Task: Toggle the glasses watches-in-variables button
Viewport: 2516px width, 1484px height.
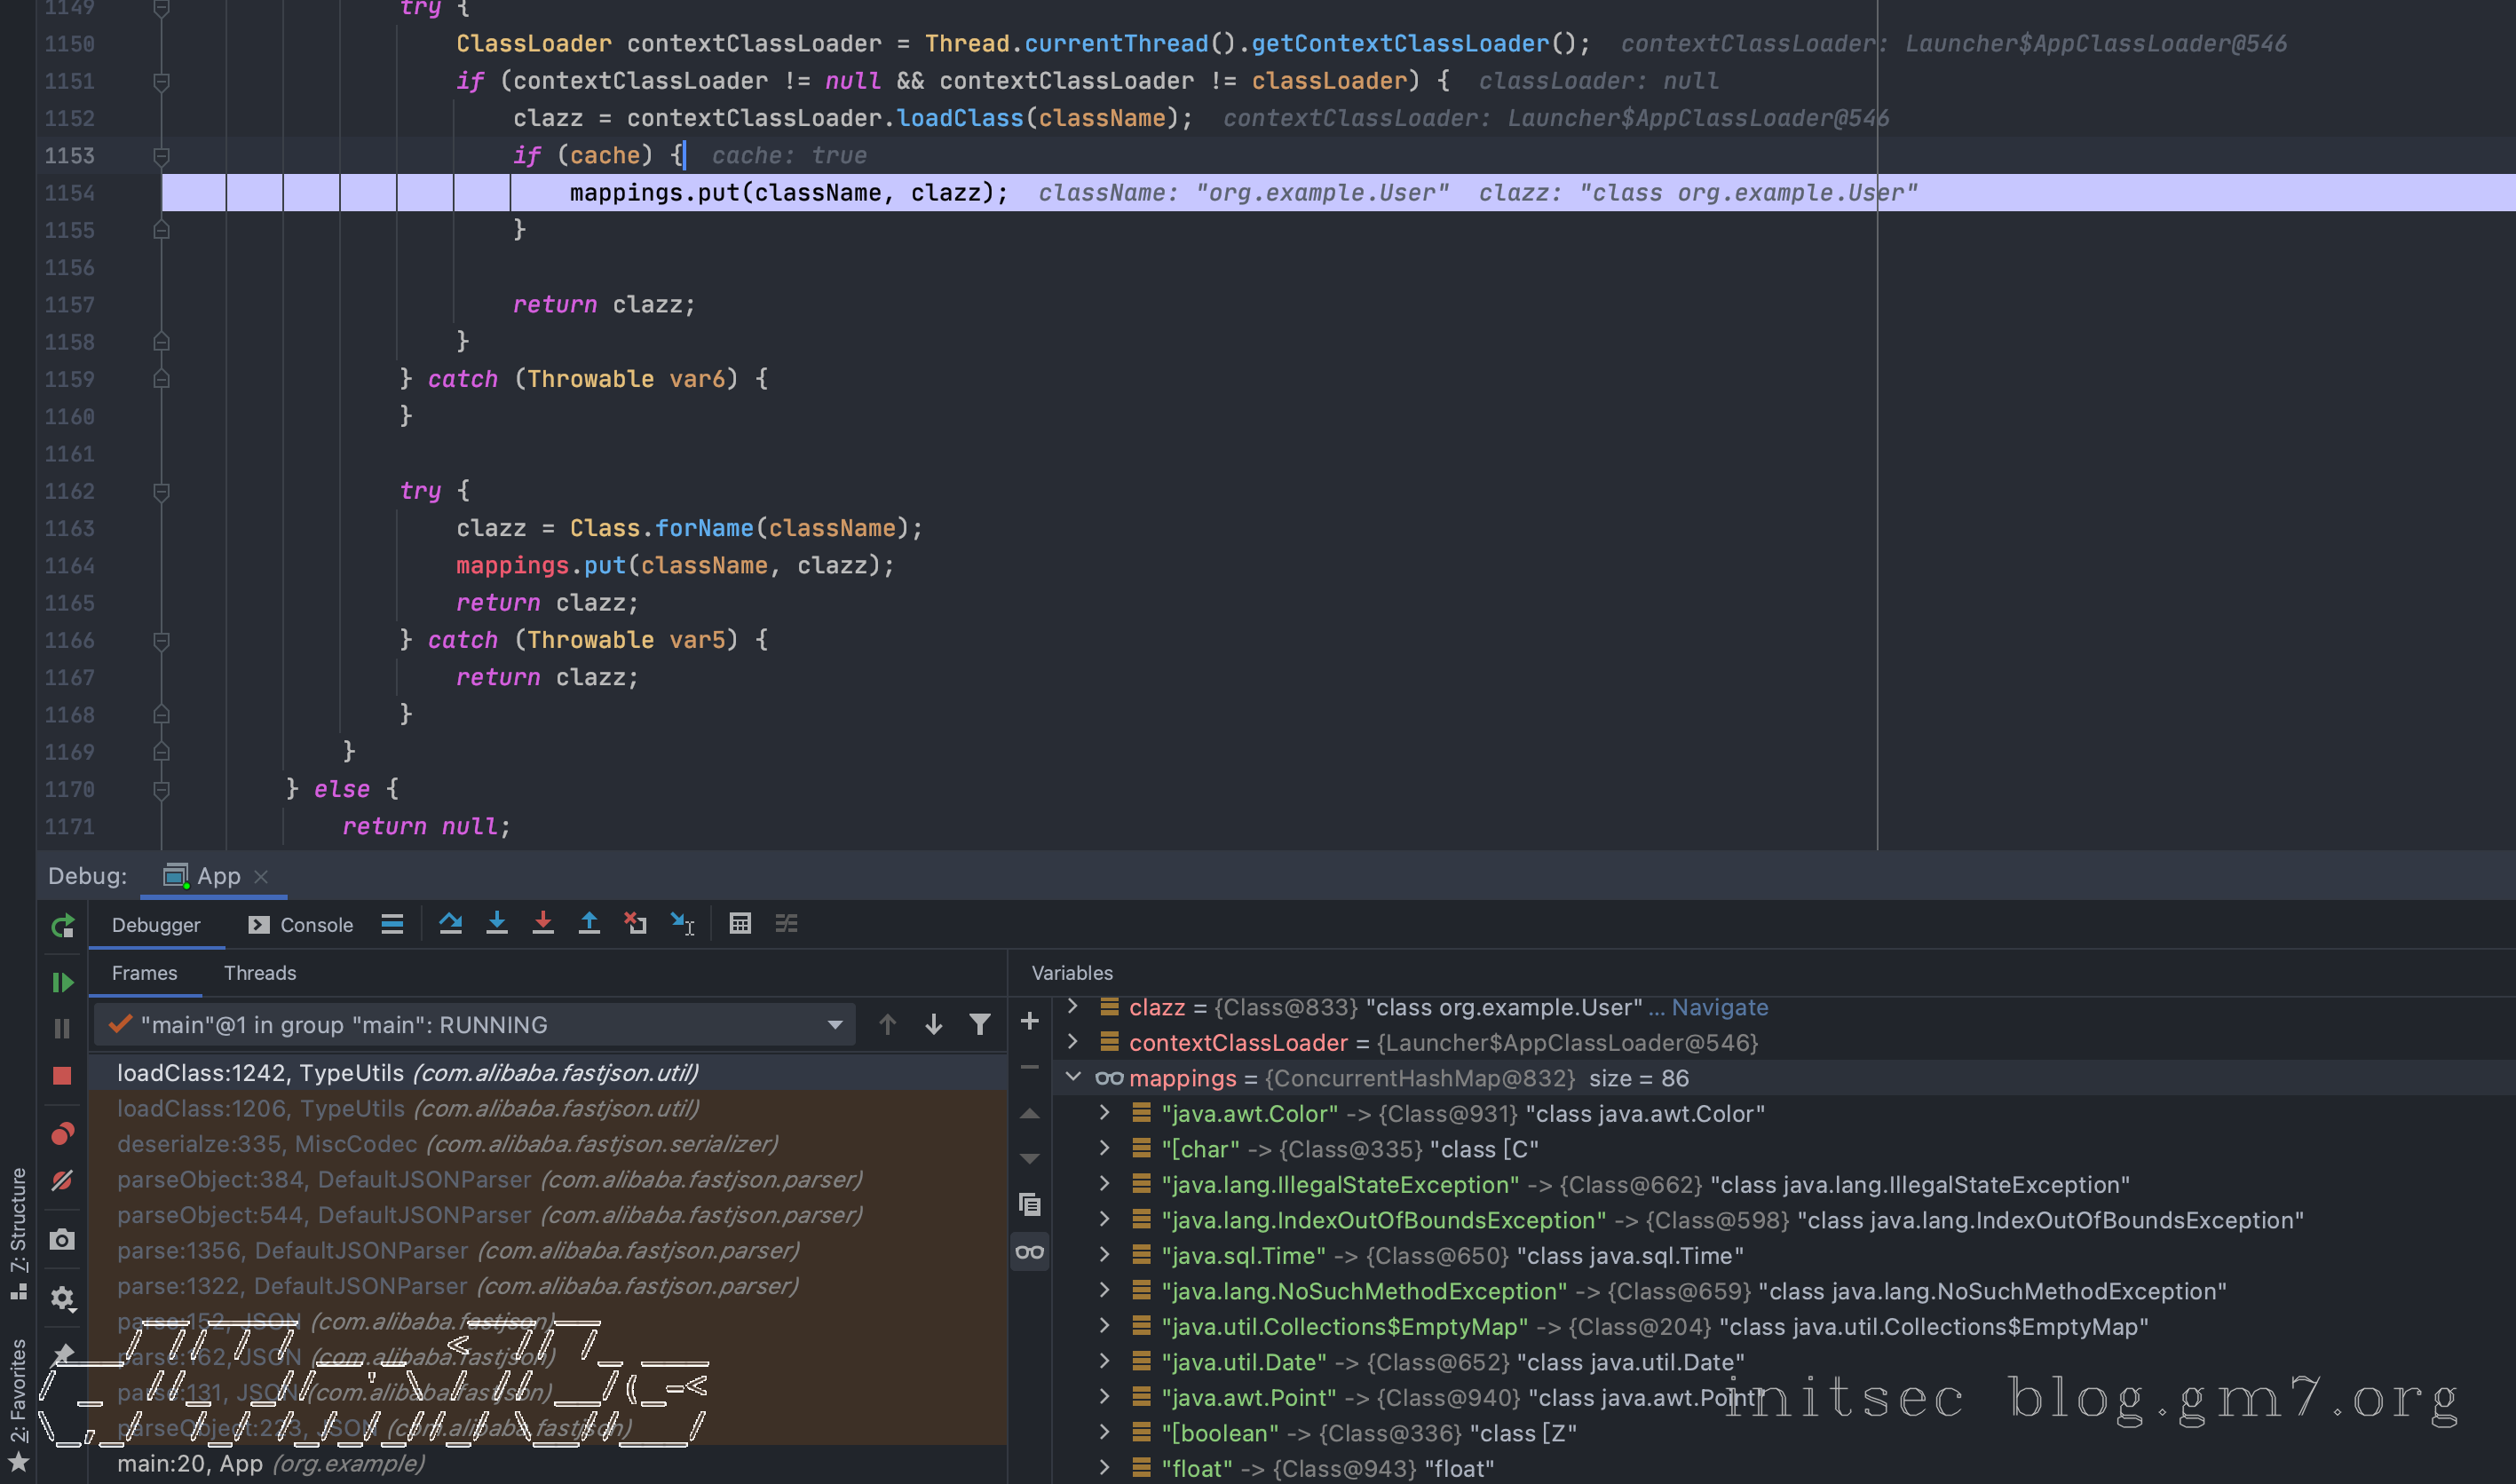Action: click(1029, 1252)
